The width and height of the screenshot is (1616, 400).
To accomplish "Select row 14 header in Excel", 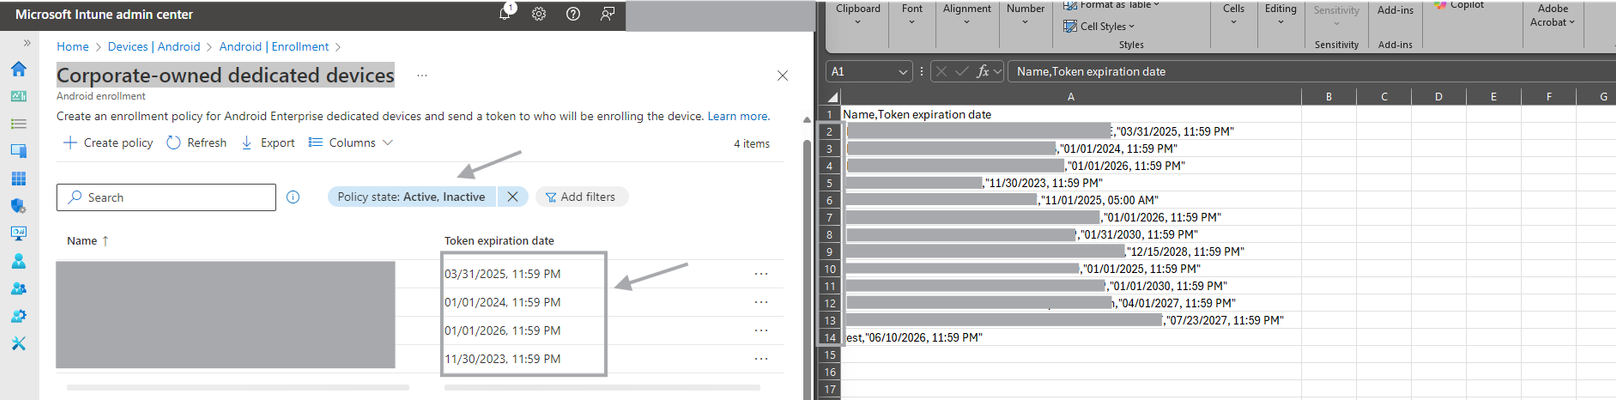I will point(830,338).
